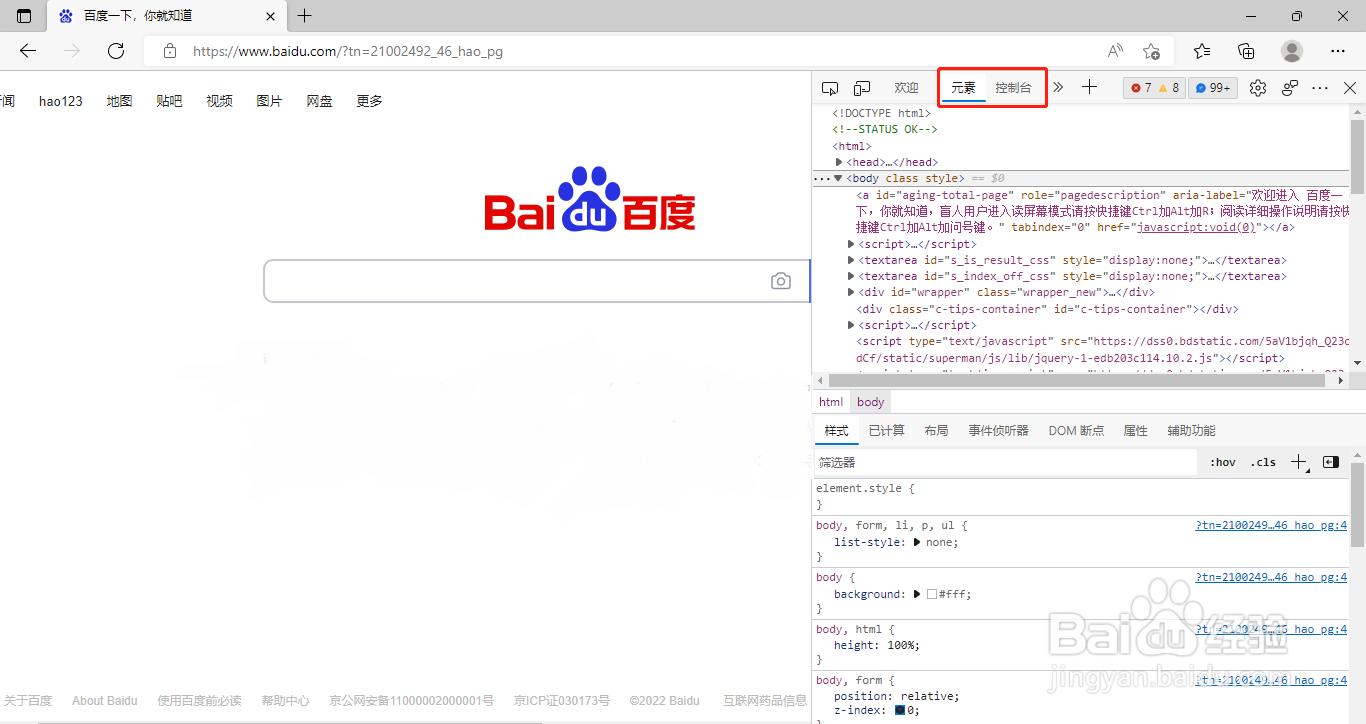Add page to favorites star-plus icon
The height and width of the screenshot is (724, 1366).
coord(1151,51)
